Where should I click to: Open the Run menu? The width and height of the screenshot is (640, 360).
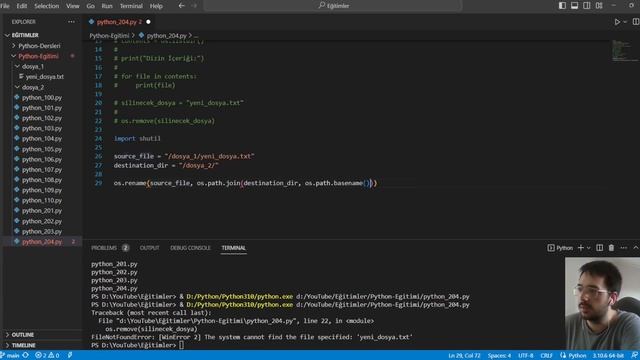tap(107, 6)
